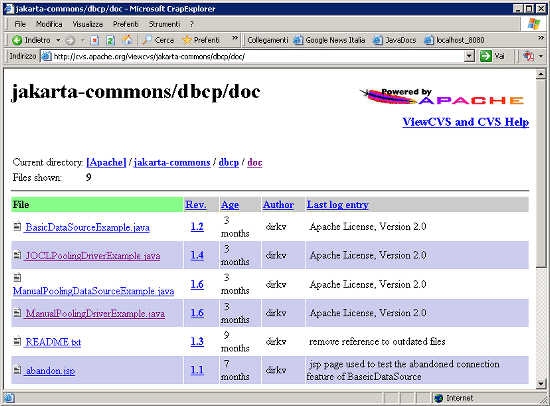Click the Indietro back arrow icon

17,40
